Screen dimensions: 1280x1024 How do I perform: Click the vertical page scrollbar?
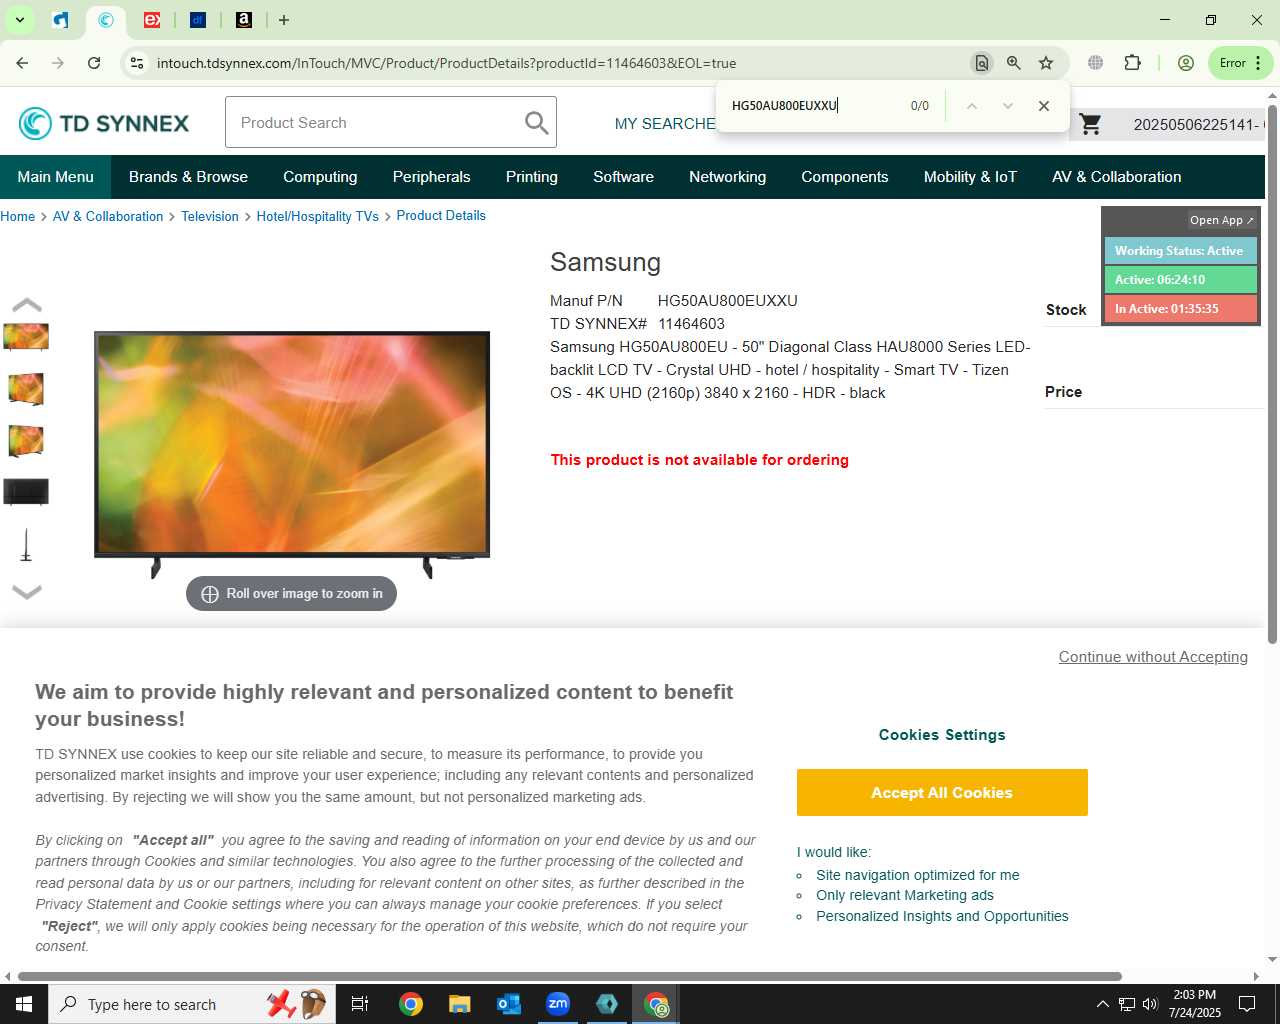point(1272,375)
